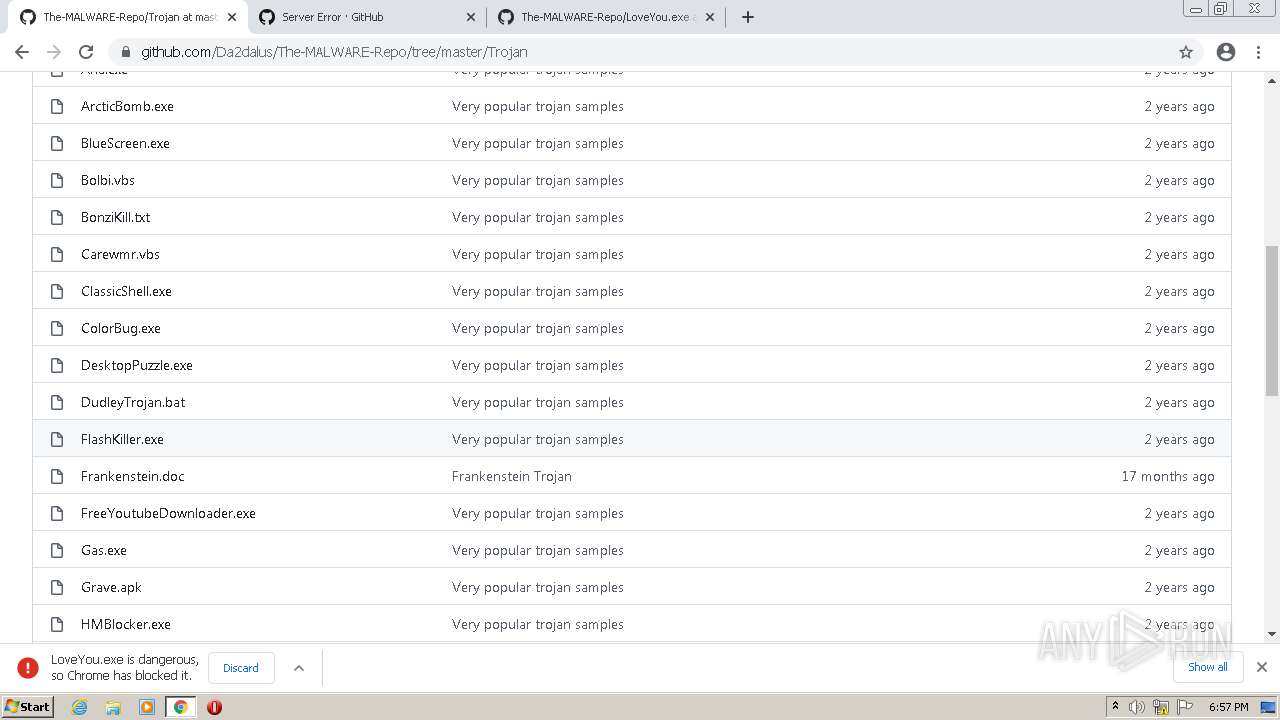This screenshot has height=720, width=1280.
Task: Click the file icon beside BlueScreen.exe
Action: coord(57,143)
